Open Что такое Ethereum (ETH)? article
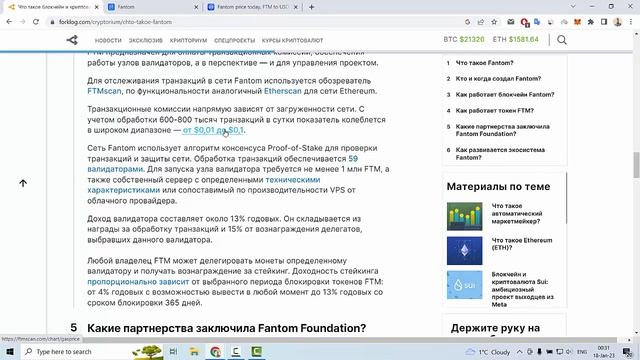The image size is (640, 360). tap(522, 244)
